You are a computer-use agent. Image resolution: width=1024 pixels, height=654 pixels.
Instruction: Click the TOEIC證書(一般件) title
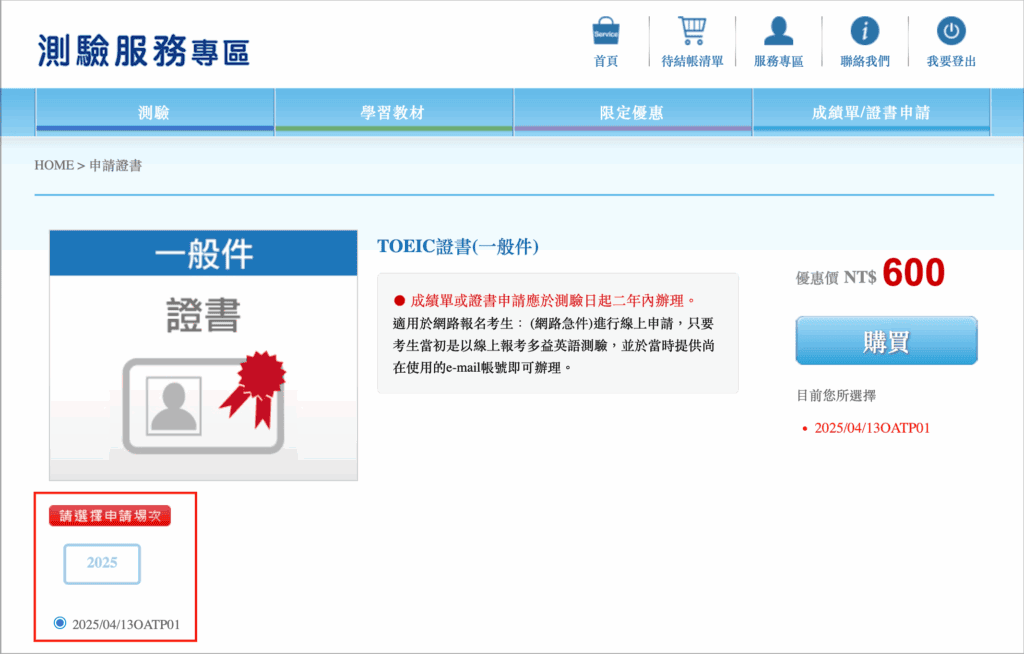pyautogui.click(x=458, y=246)
